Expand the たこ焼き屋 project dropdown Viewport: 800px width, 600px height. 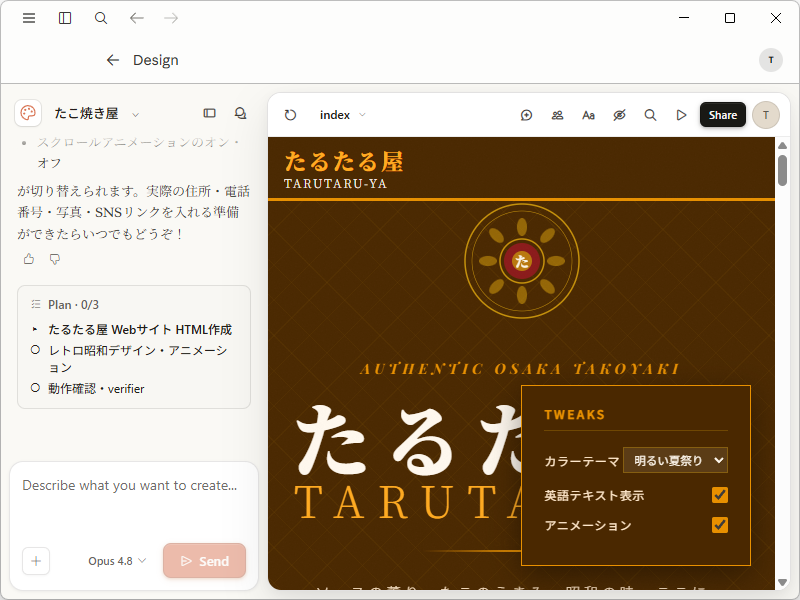[135, 115]
